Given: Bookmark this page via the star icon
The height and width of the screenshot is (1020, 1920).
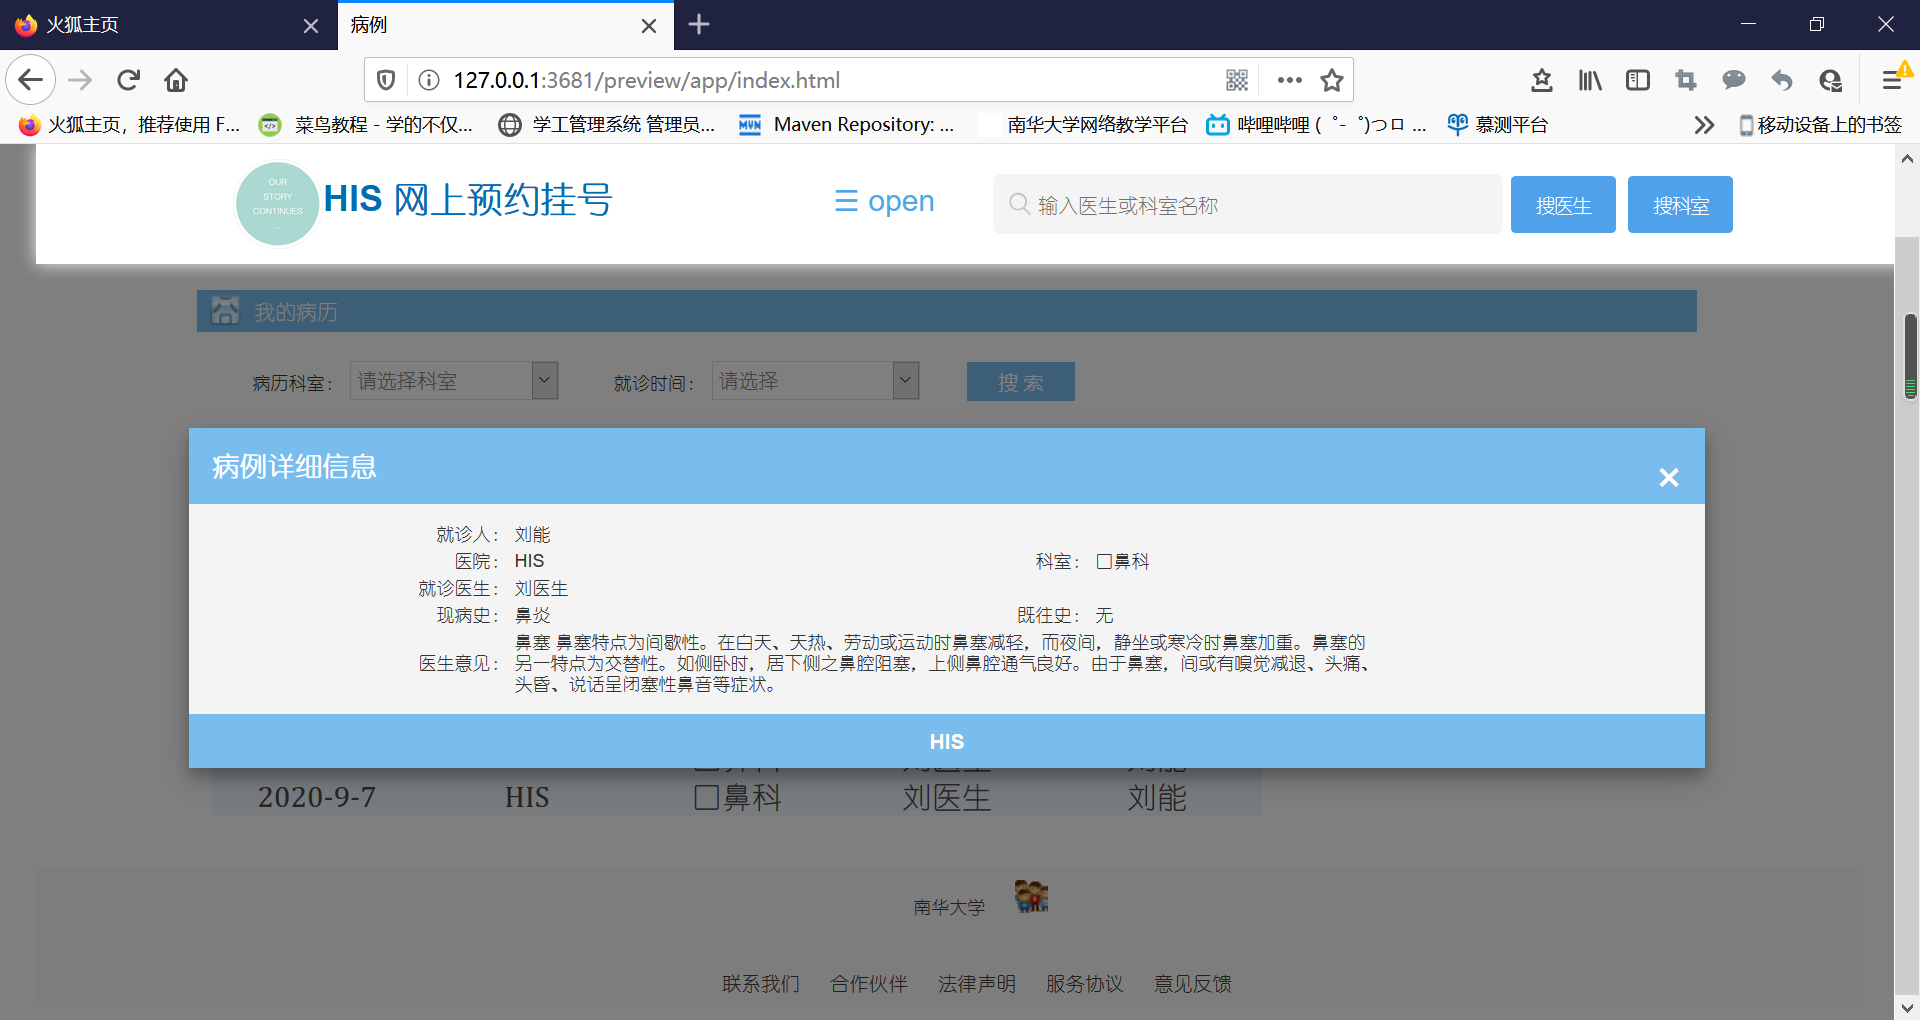Looking at the screenshot, I should [1332, 80].
